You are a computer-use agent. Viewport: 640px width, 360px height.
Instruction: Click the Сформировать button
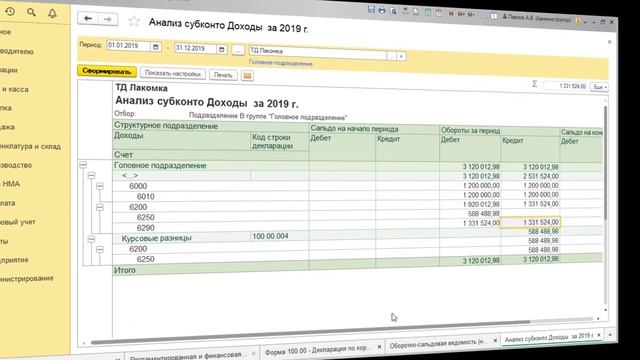click(x=107, y=71)
